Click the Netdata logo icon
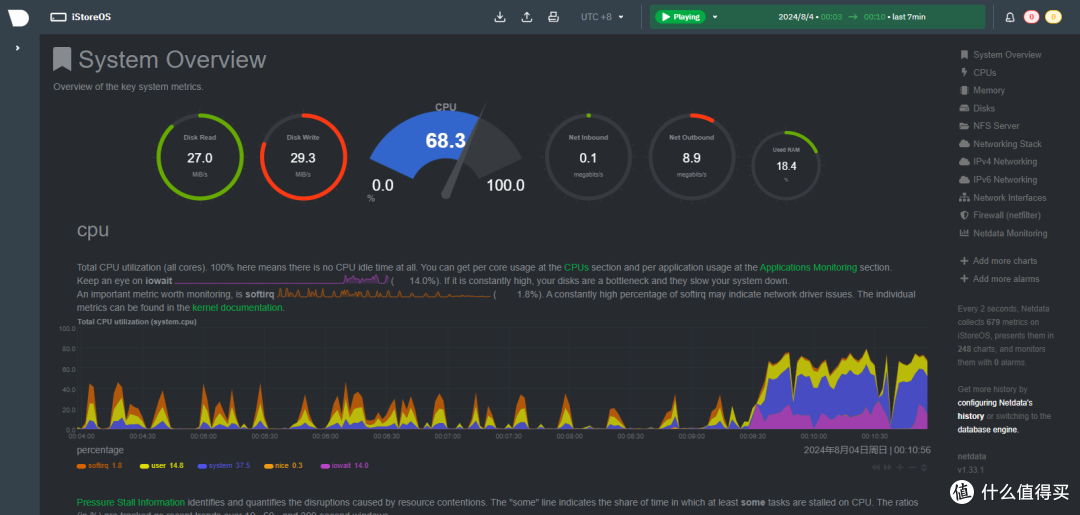Screen dimensions: 1080x515 (19, 18)
